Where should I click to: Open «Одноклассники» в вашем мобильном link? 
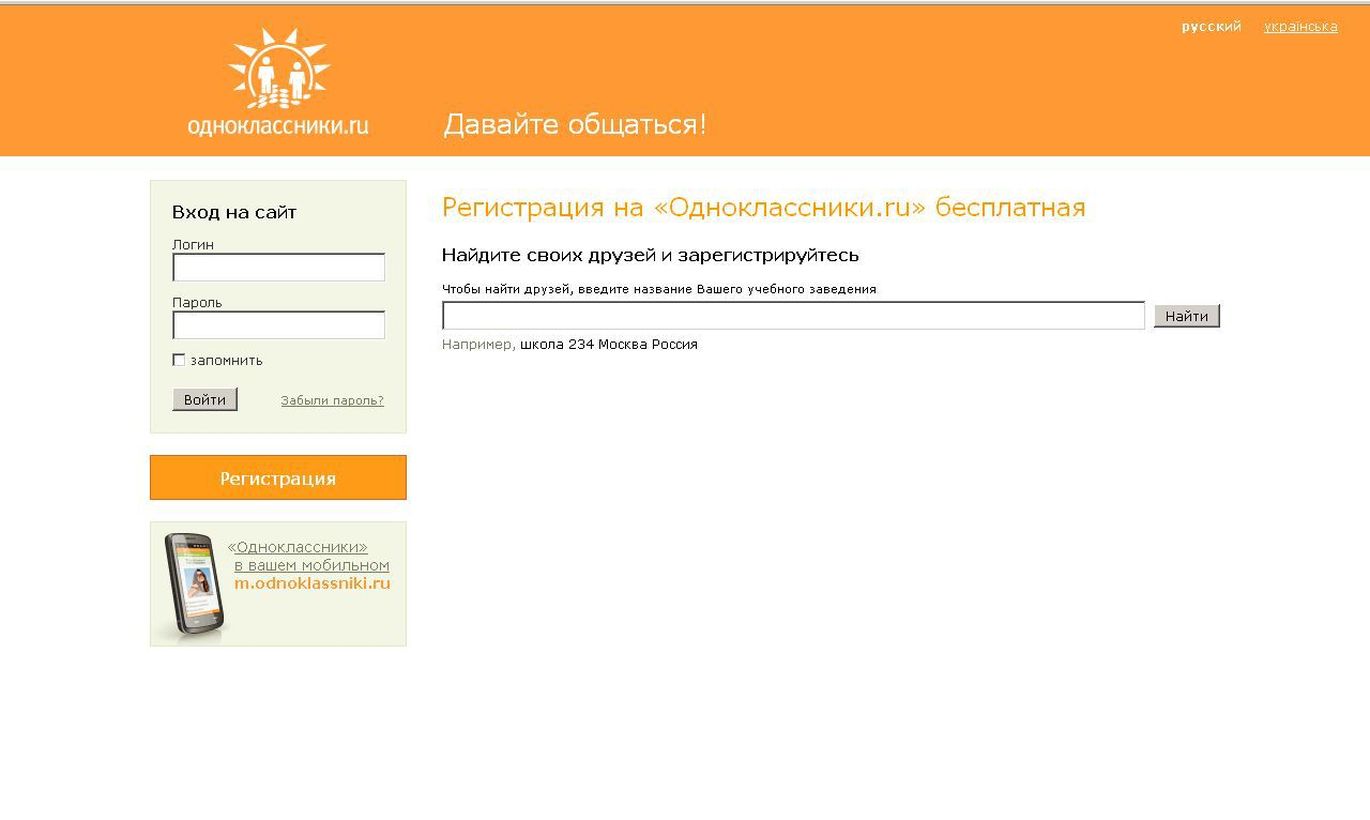tap(309, 556)
